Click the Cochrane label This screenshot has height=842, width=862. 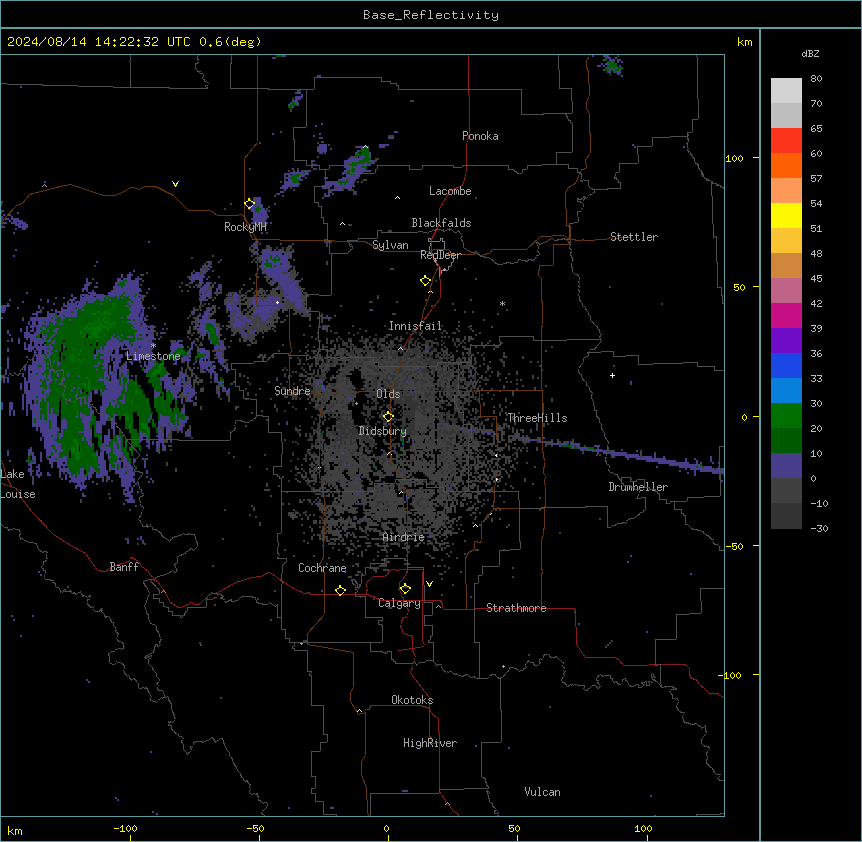[x=322, y=568]
